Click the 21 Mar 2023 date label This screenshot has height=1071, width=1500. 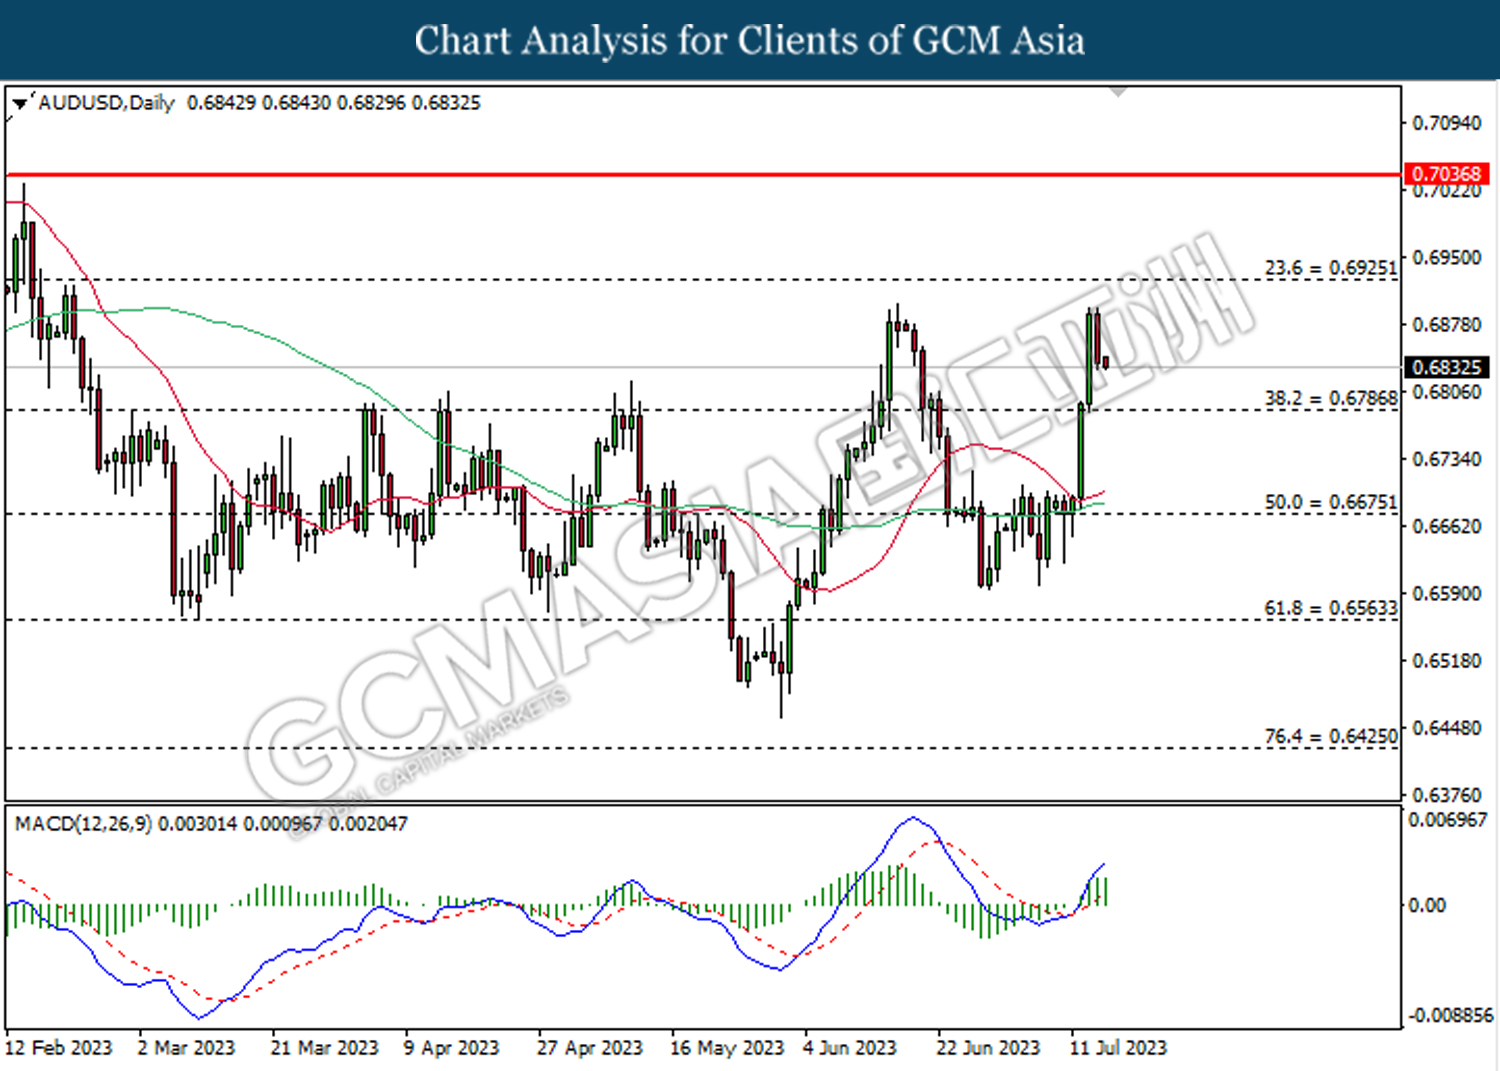click(x=325, y=1048)
